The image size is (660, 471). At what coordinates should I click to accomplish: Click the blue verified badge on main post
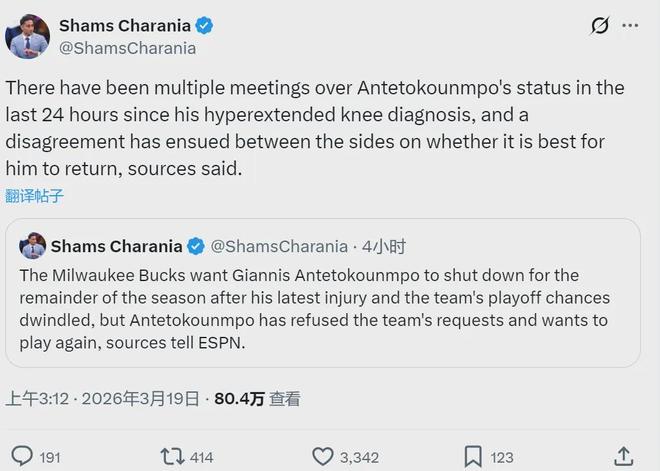203,25
